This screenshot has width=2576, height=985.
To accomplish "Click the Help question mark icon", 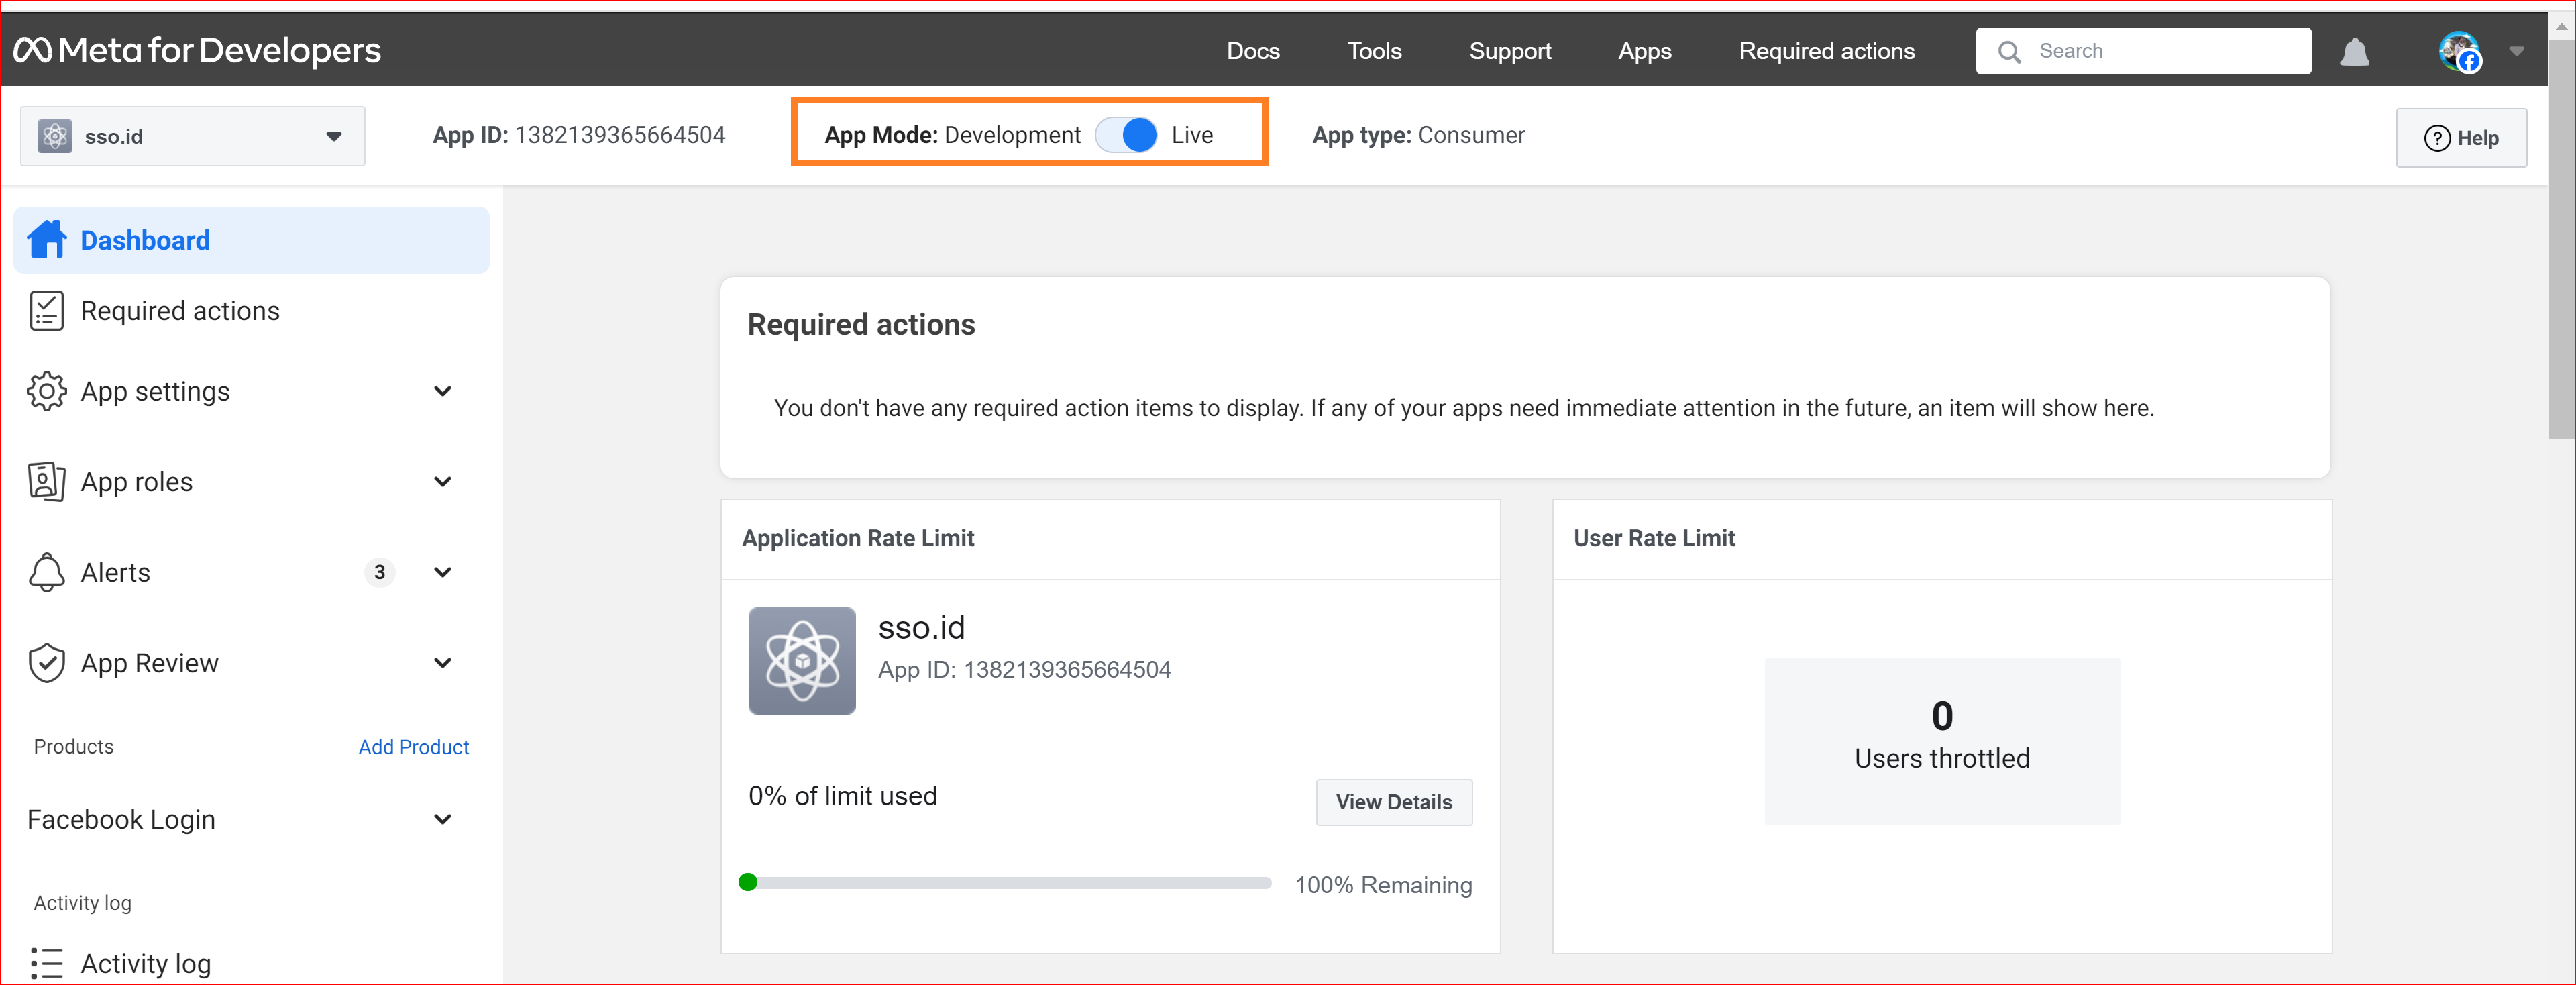I will pos(2437,138).
